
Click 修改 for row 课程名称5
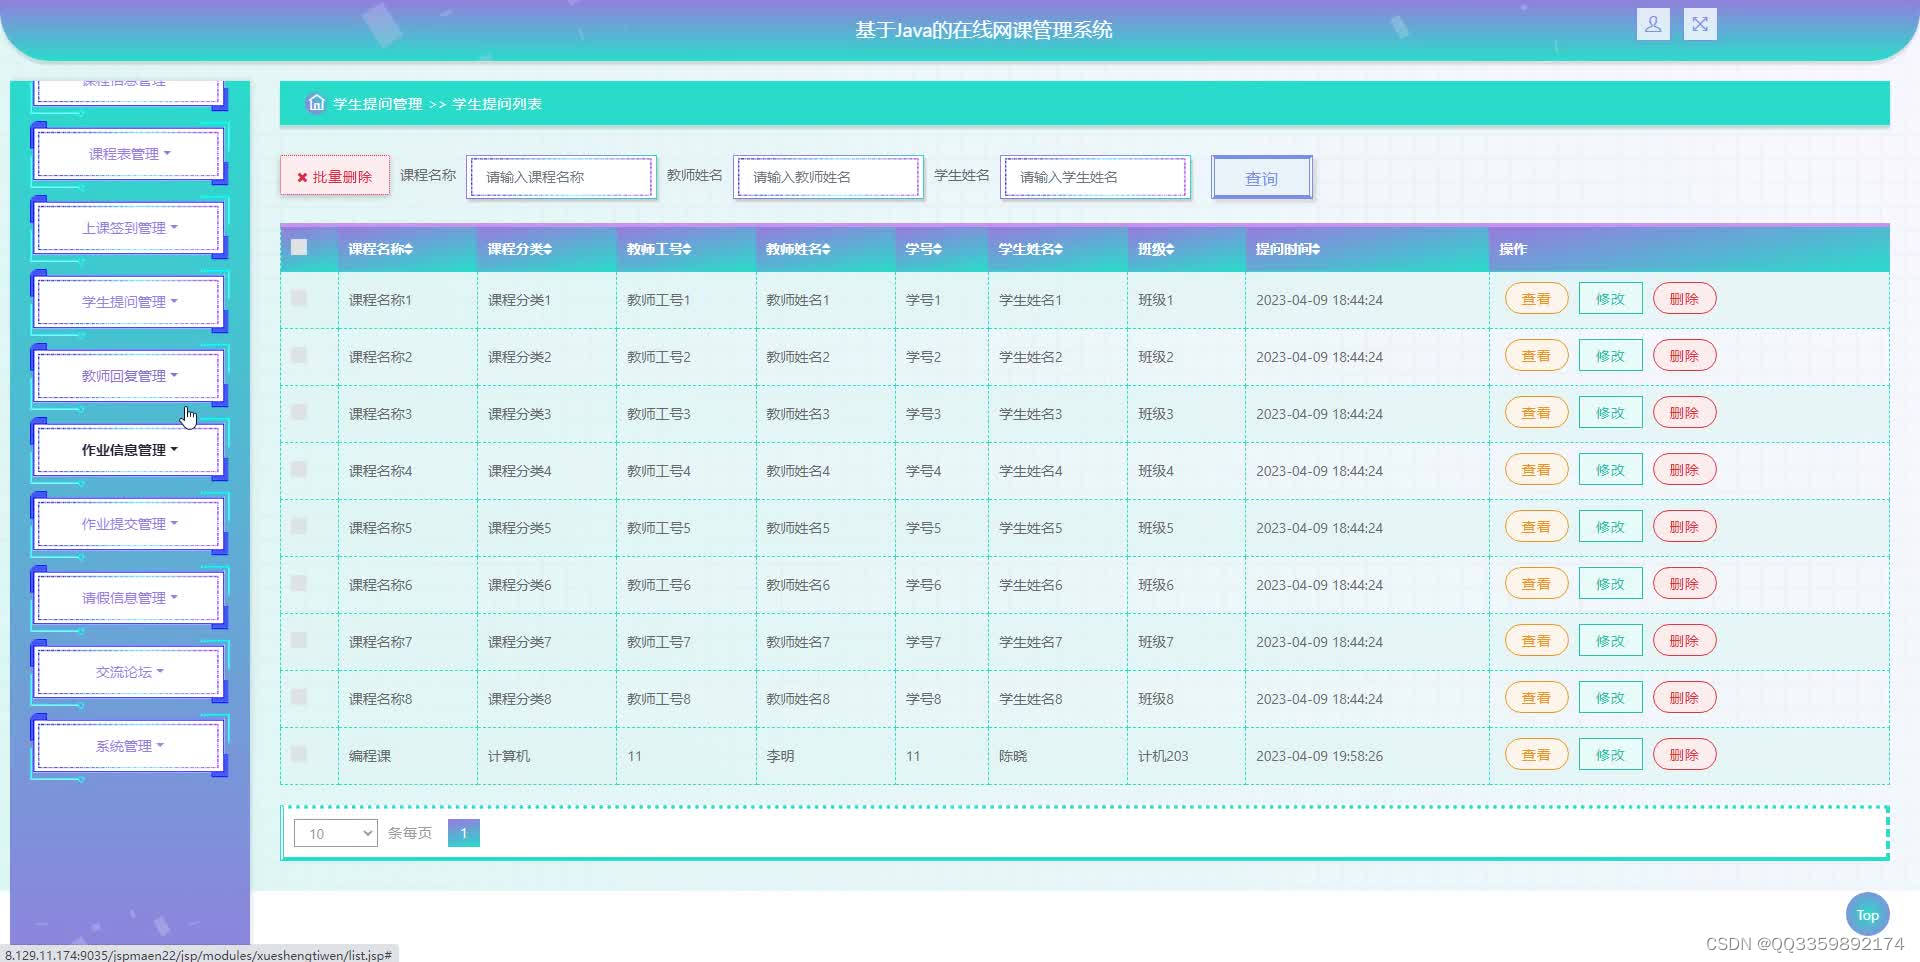pyautogui.click(x=1610, y=527)
